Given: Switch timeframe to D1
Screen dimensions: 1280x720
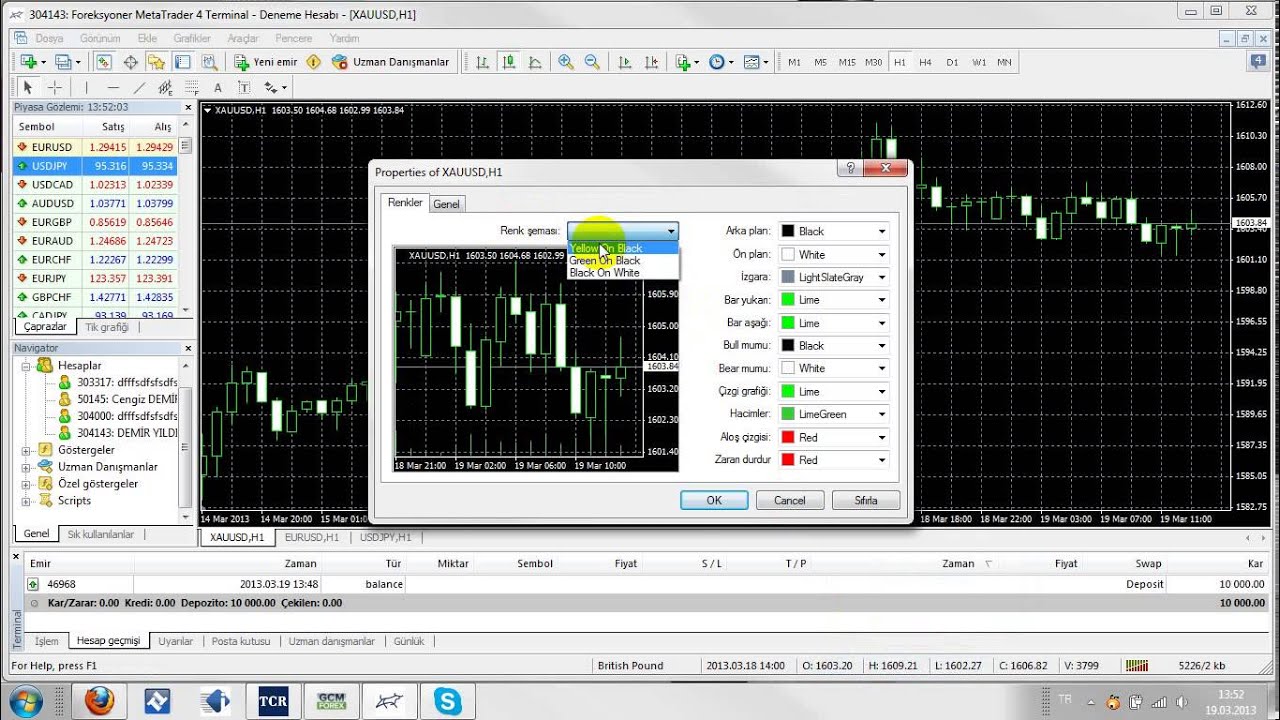Looking at the screenshot, I should pos(952,62).
